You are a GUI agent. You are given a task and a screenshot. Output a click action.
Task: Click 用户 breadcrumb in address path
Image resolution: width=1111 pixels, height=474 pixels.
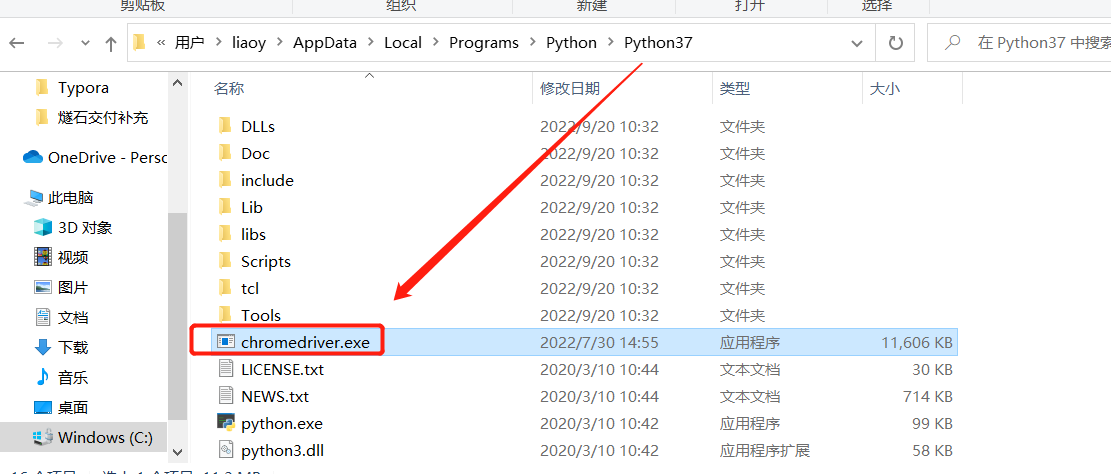[x=190, y=43]
